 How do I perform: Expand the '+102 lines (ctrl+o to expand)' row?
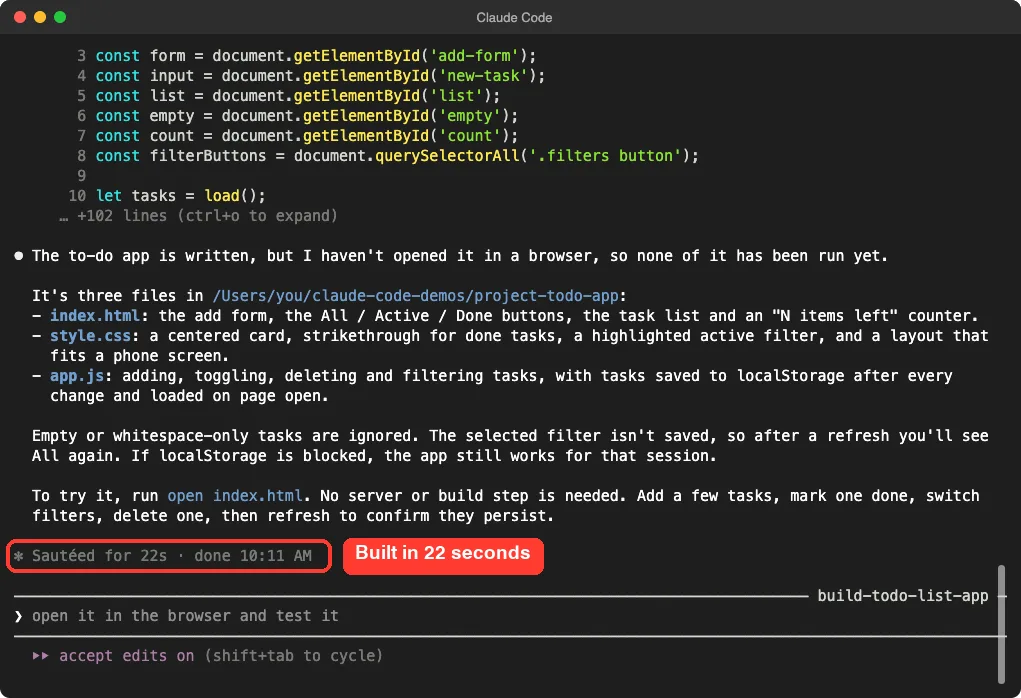point(199,216)
